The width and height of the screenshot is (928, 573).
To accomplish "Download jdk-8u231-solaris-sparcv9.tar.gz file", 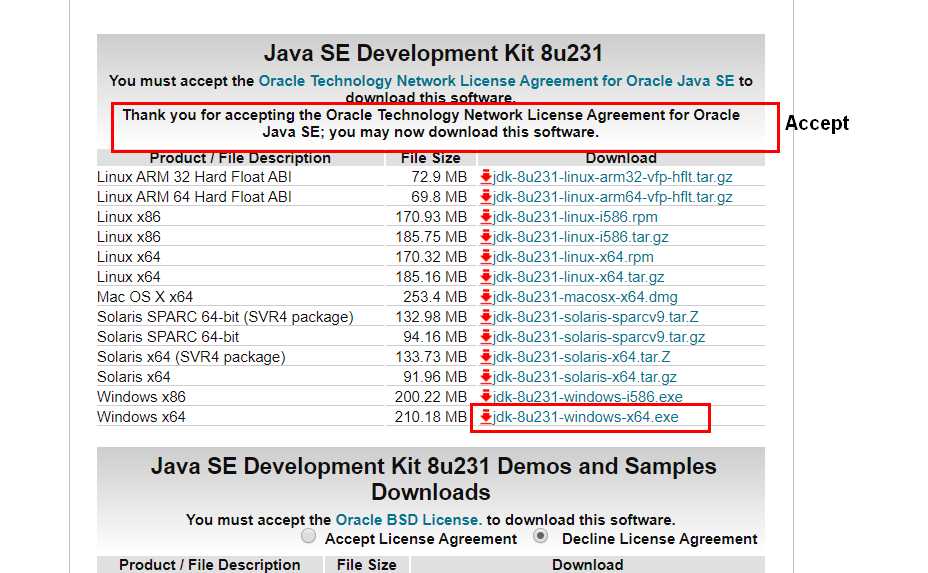I will coord(599,337).
